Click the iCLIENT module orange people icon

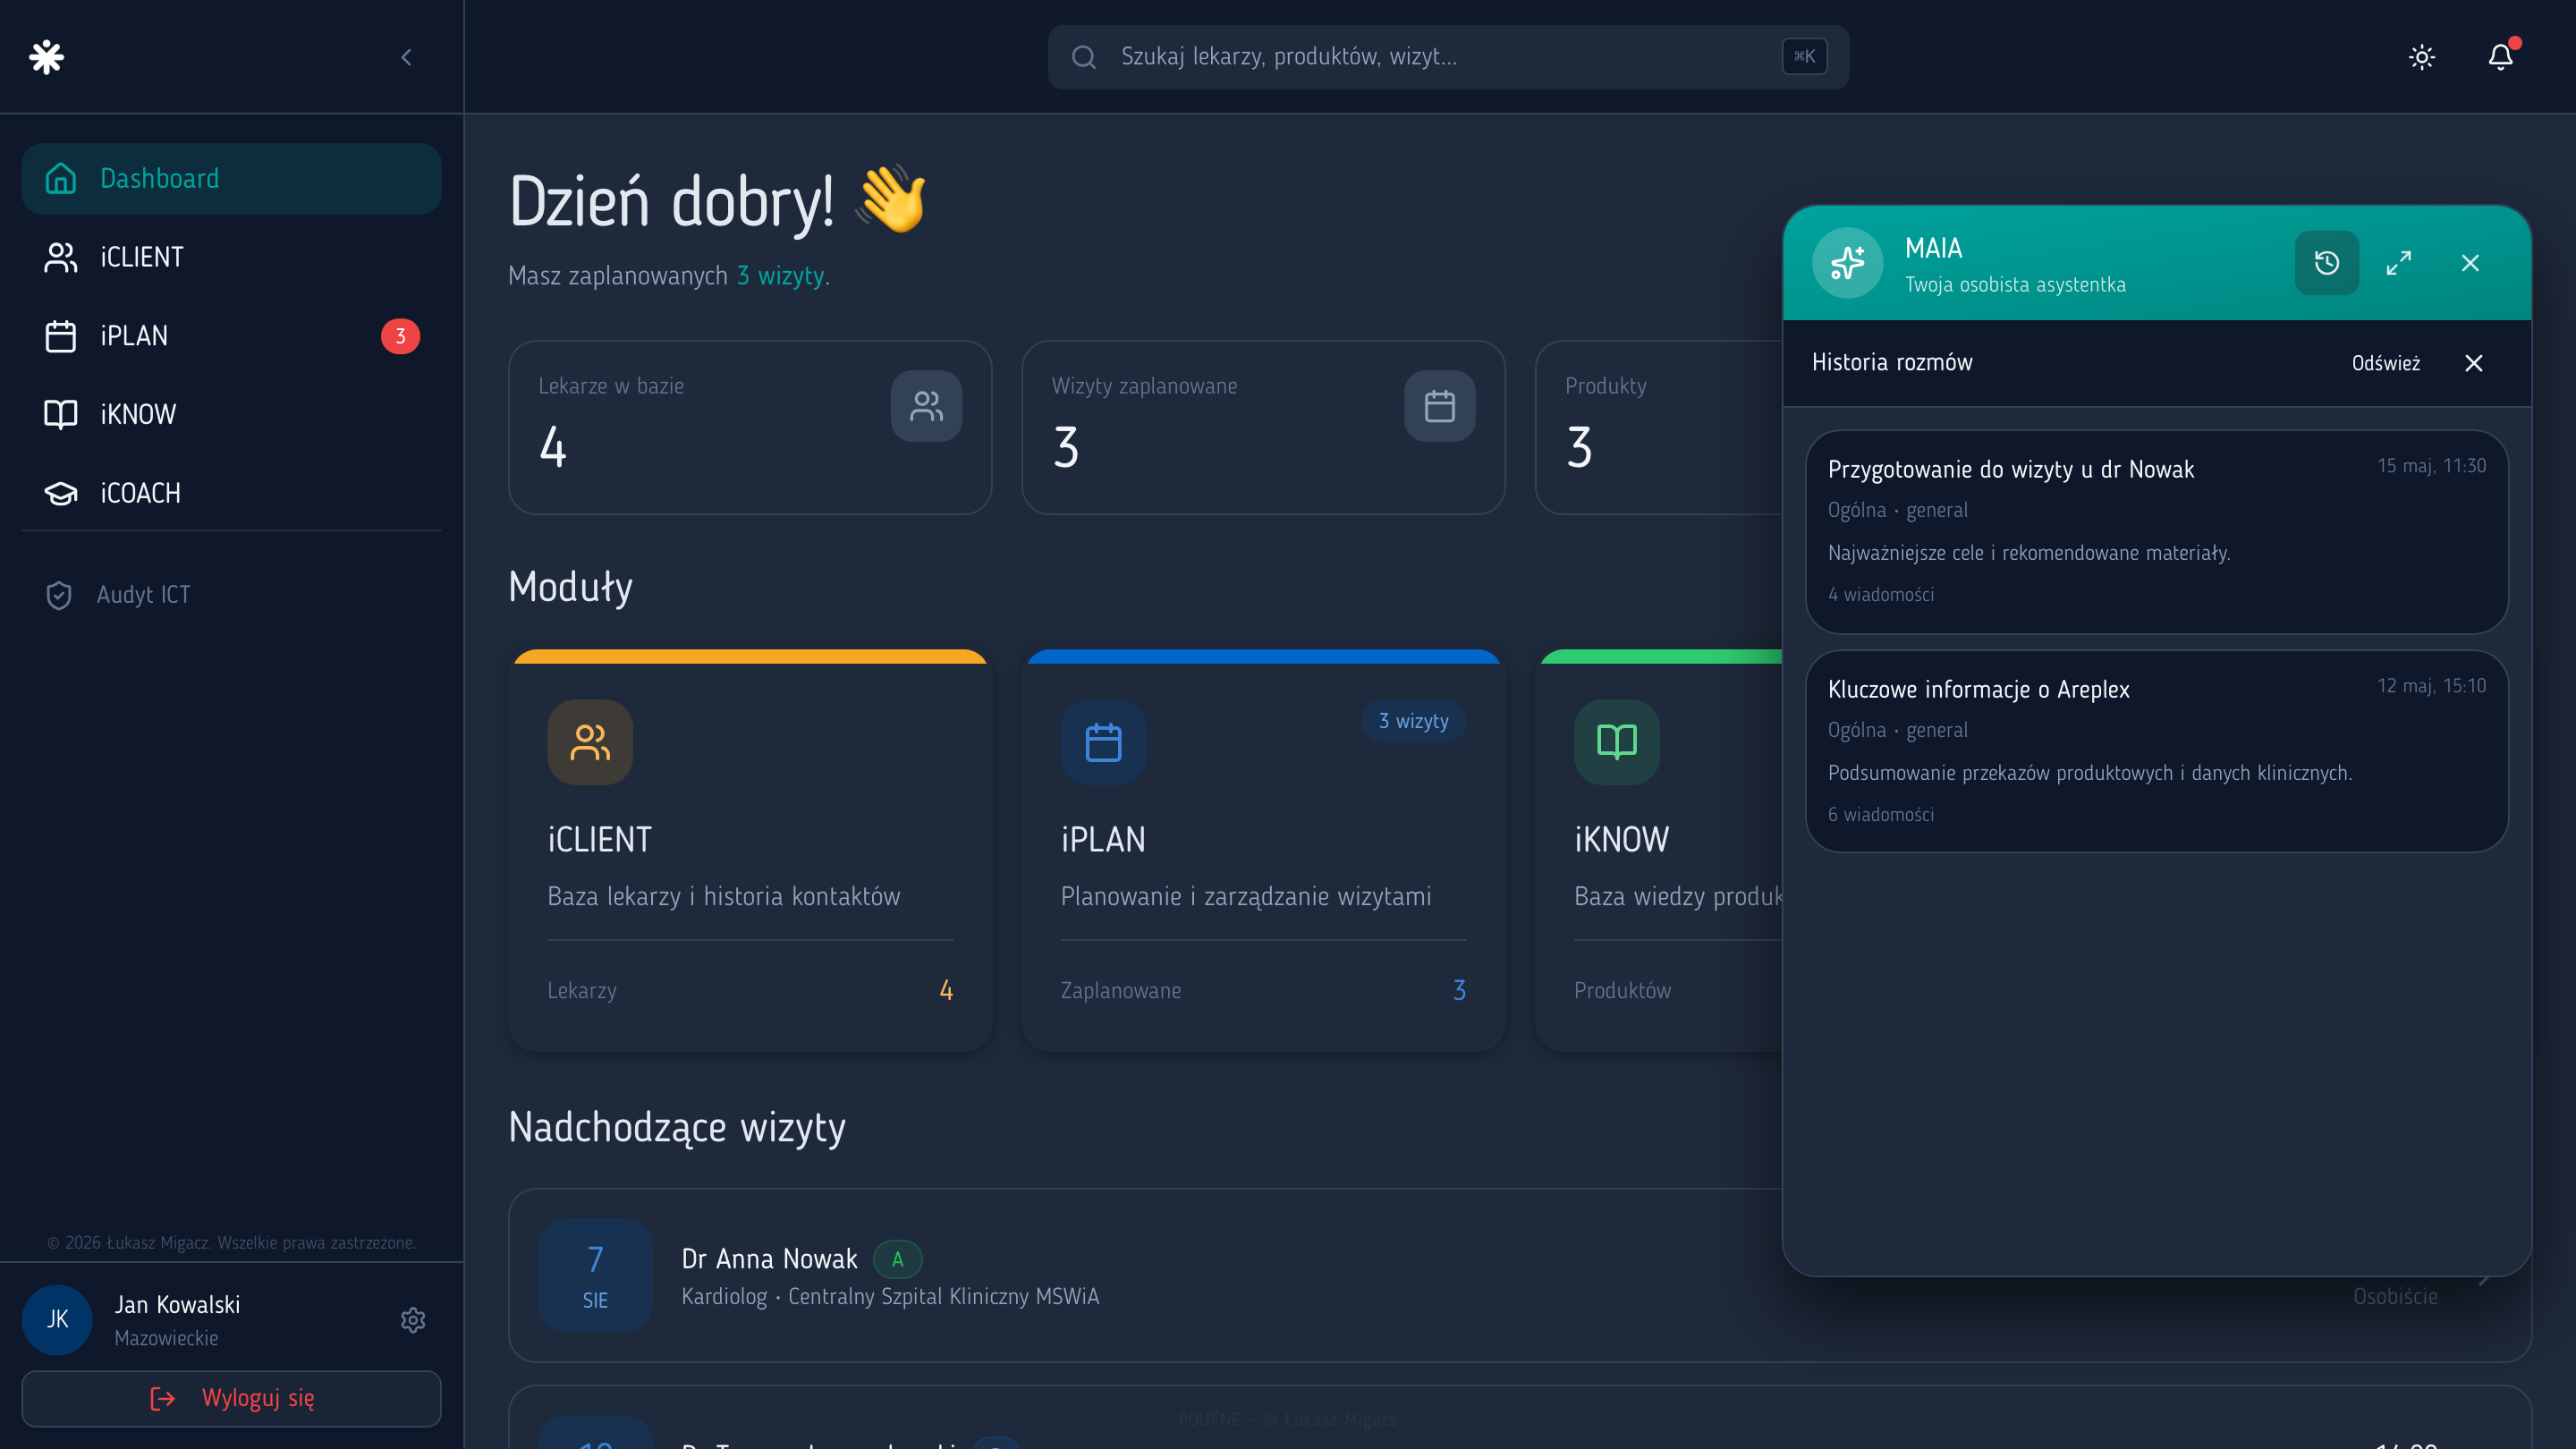point(590,742)
